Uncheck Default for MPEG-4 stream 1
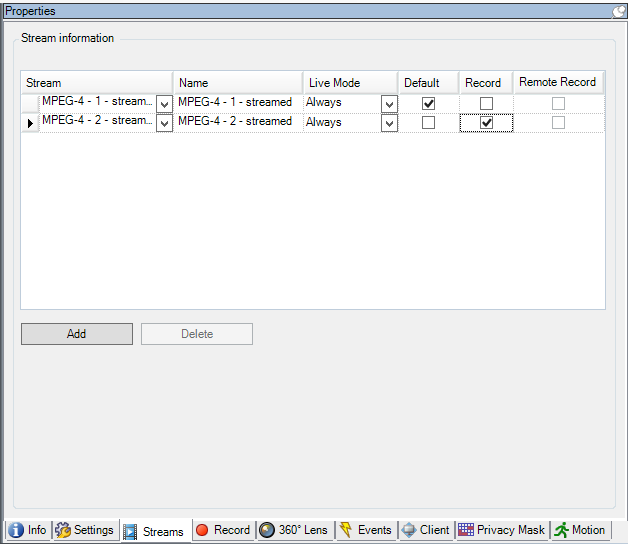The width and height of the screenshot is (628, 544). tap(428, 103)
